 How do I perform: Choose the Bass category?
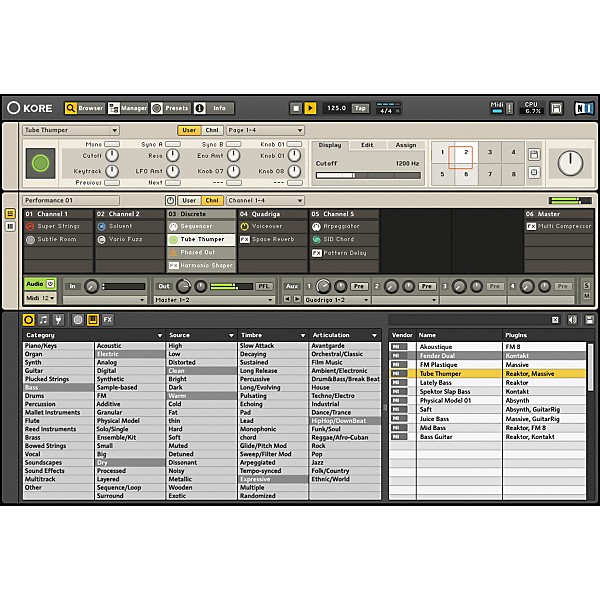[x=58, y=388]
